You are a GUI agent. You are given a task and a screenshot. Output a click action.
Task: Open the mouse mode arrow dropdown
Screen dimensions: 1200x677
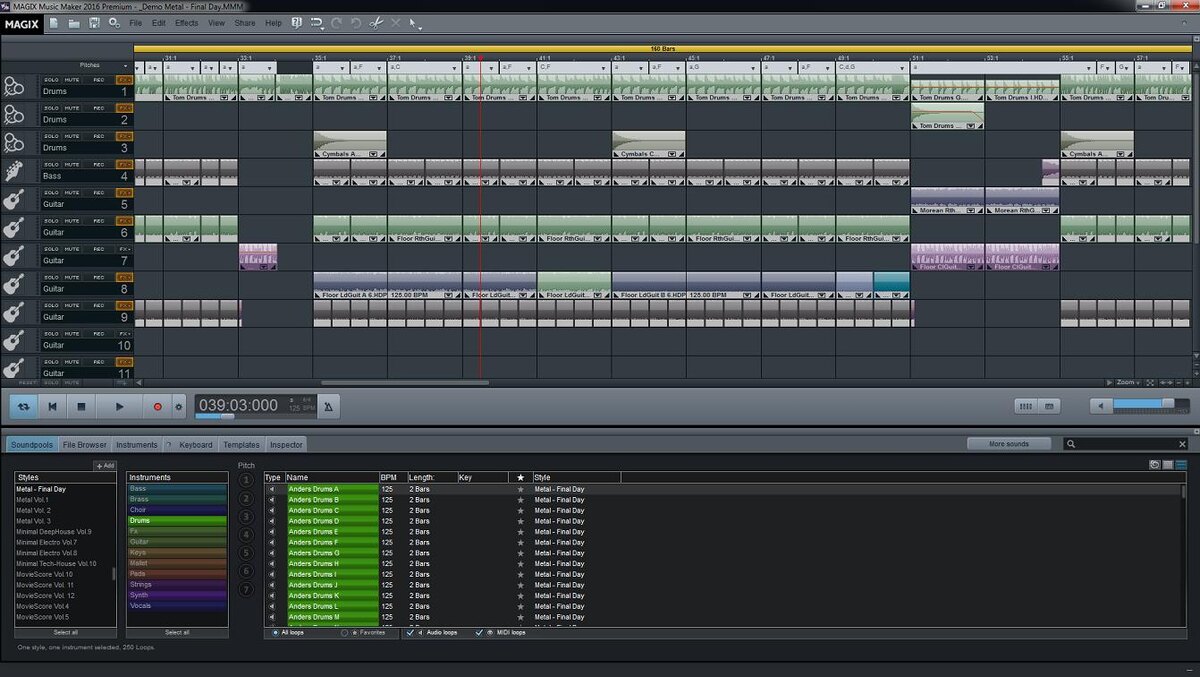415,23
